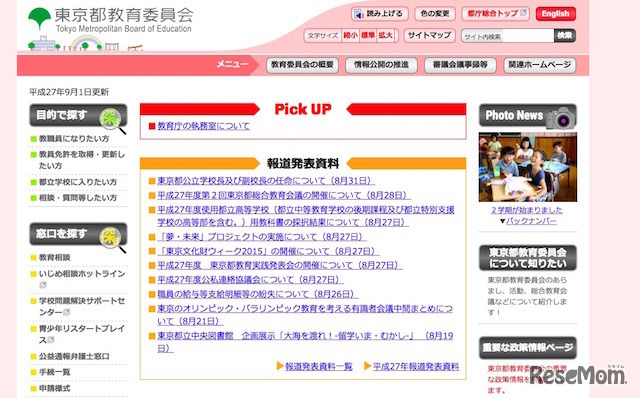This screenshot has width=640, height=398.
Task: Click 重要な政策情報ページ banner
Action: pos(527,347)
